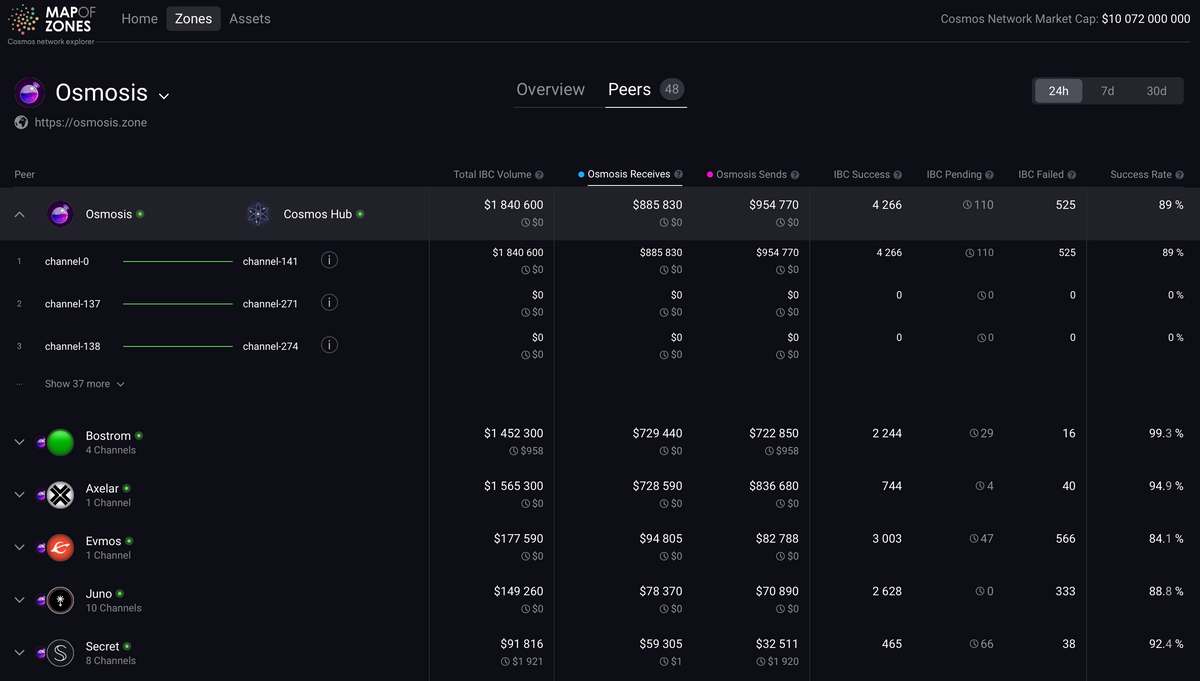This screenshot has height=681, width=1200.
Task: Sort by Osmosis Sends column
Action: [x=752, y=175]
